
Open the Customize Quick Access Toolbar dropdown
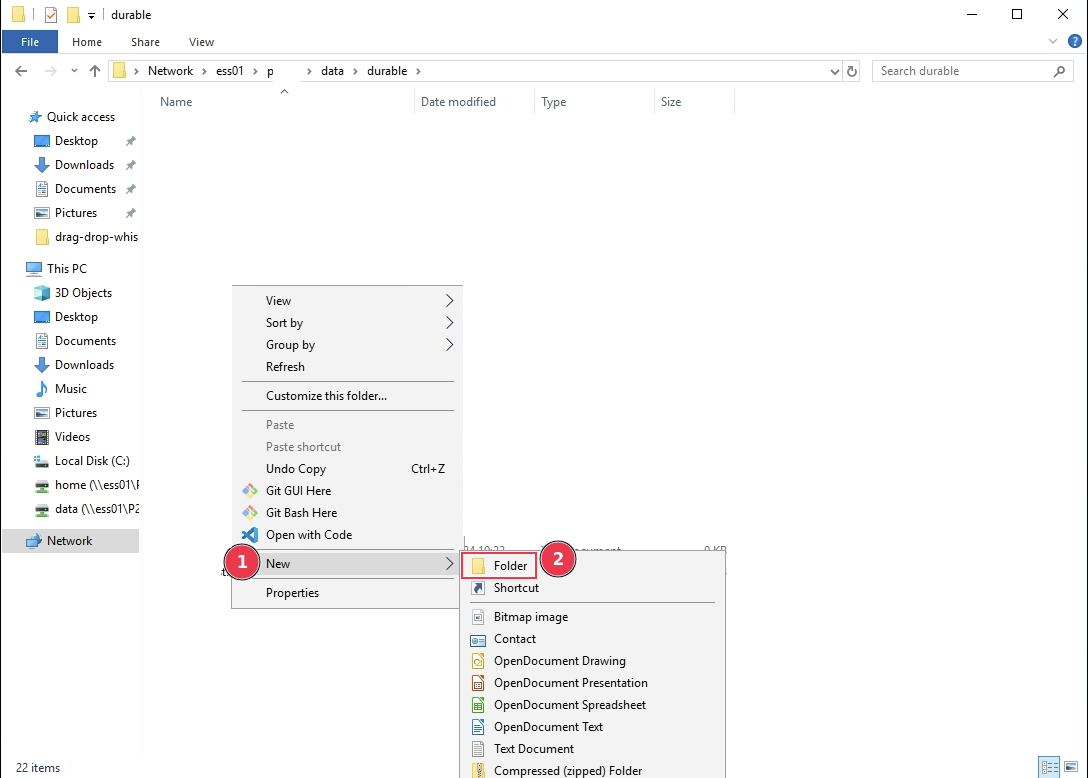point(91,15)
